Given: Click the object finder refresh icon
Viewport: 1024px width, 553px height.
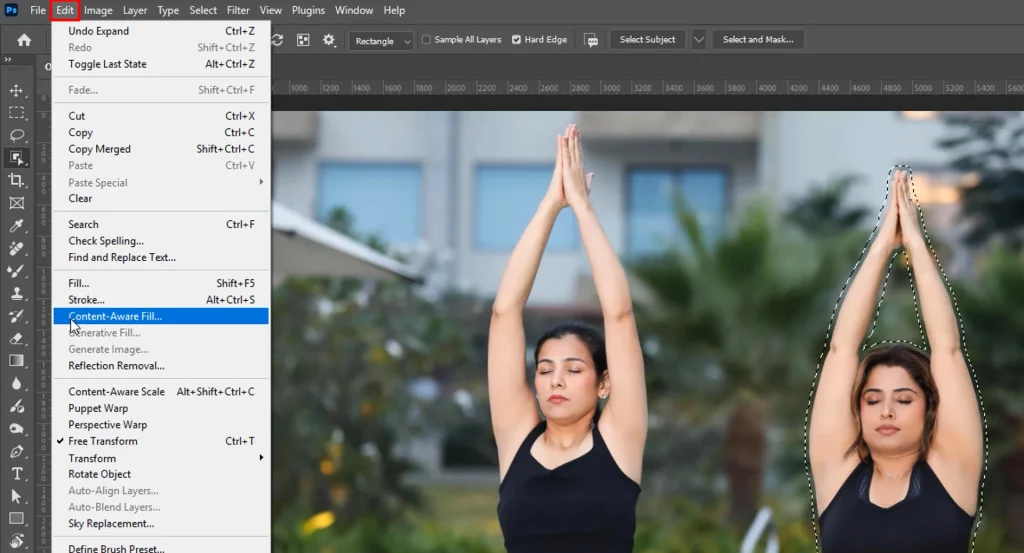Looking at the screenshot, I should tap(278, 40).
